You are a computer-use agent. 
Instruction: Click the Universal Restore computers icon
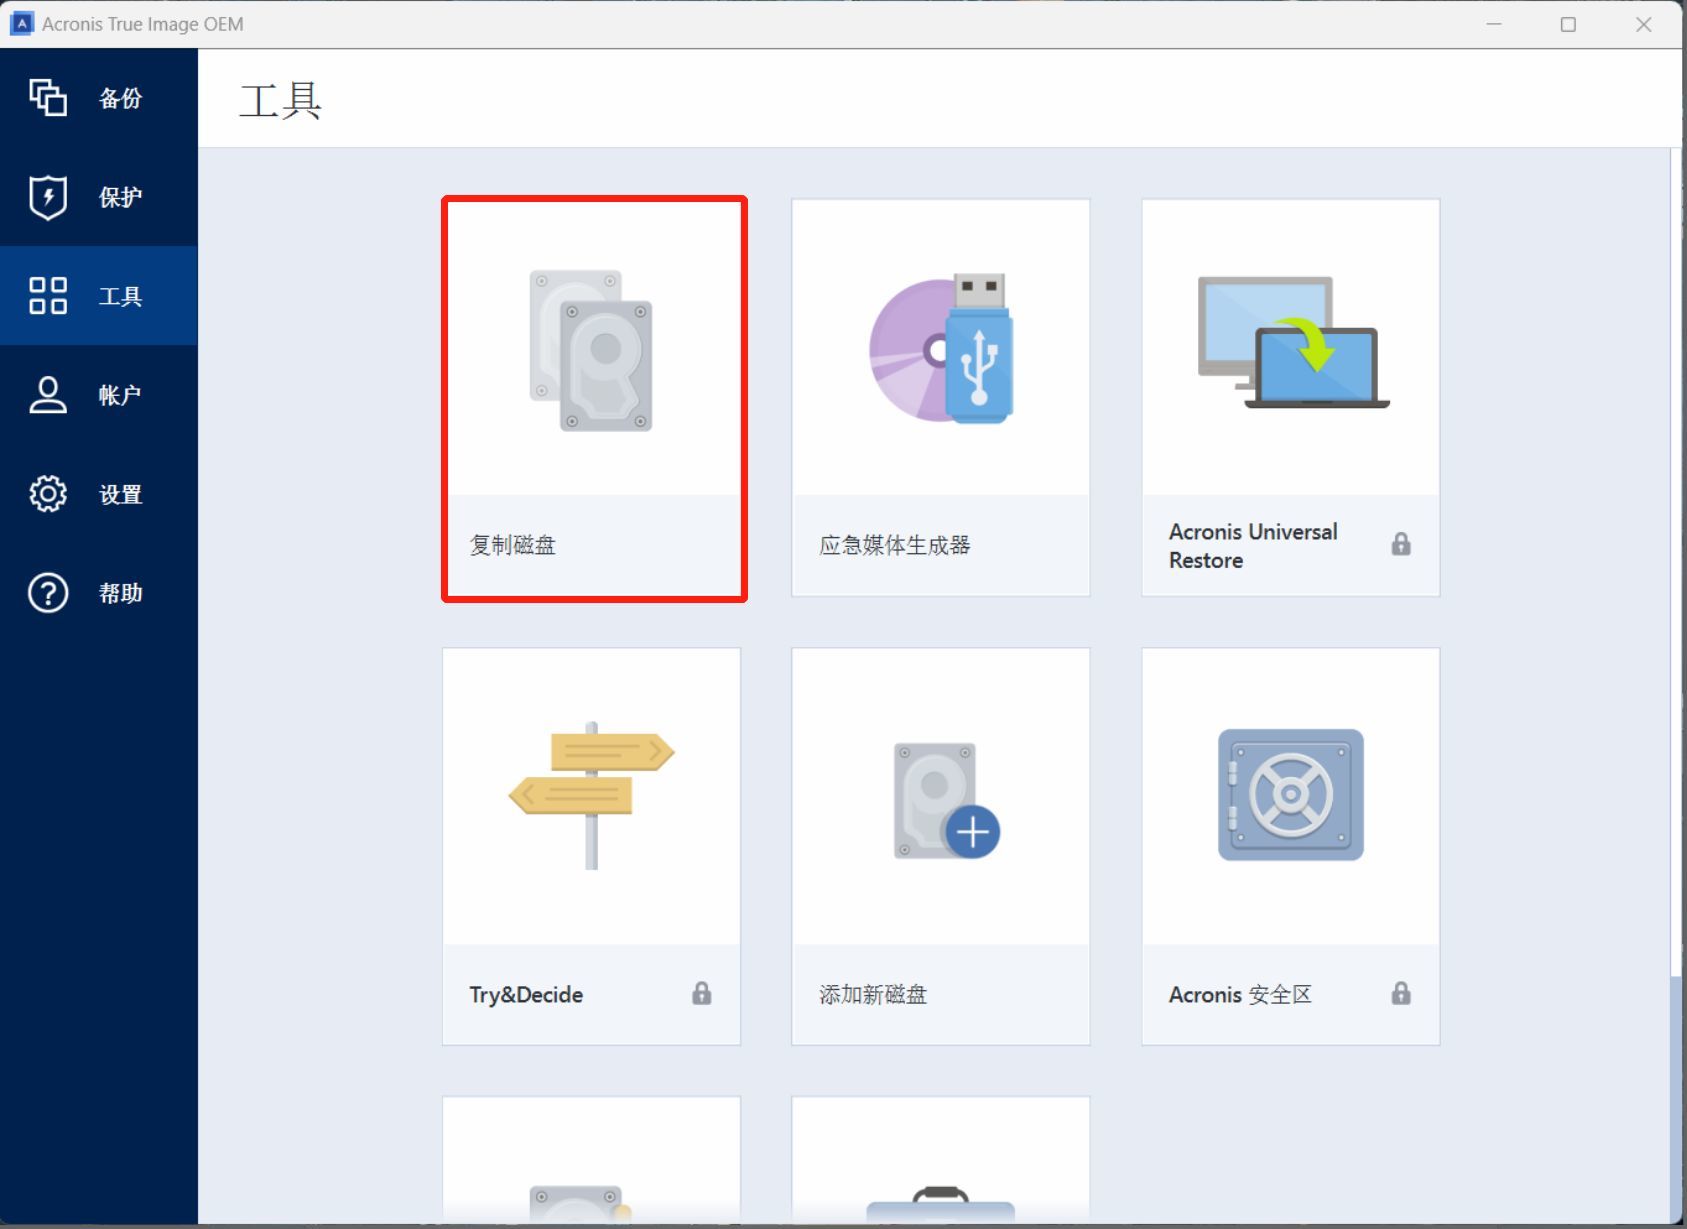pos(1293,342)
